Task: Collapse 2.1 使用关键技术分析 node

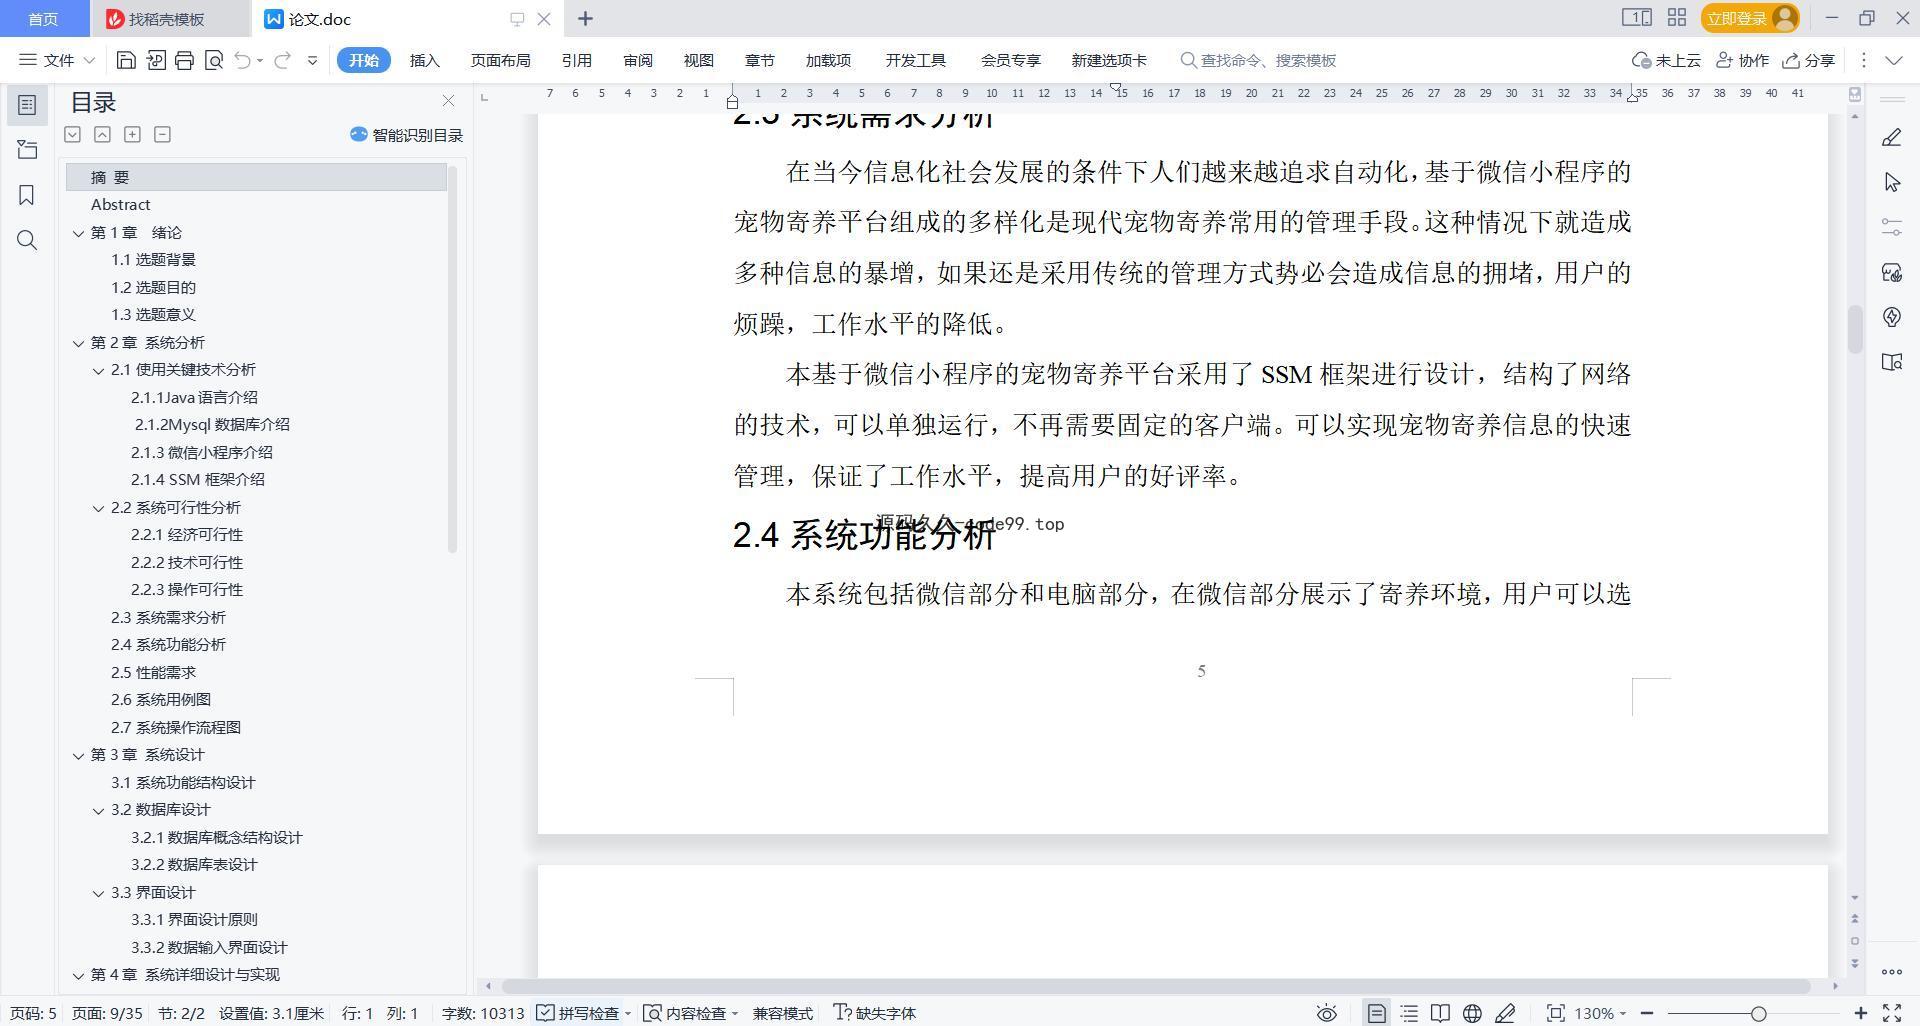Action: click(x=98, y=370)
